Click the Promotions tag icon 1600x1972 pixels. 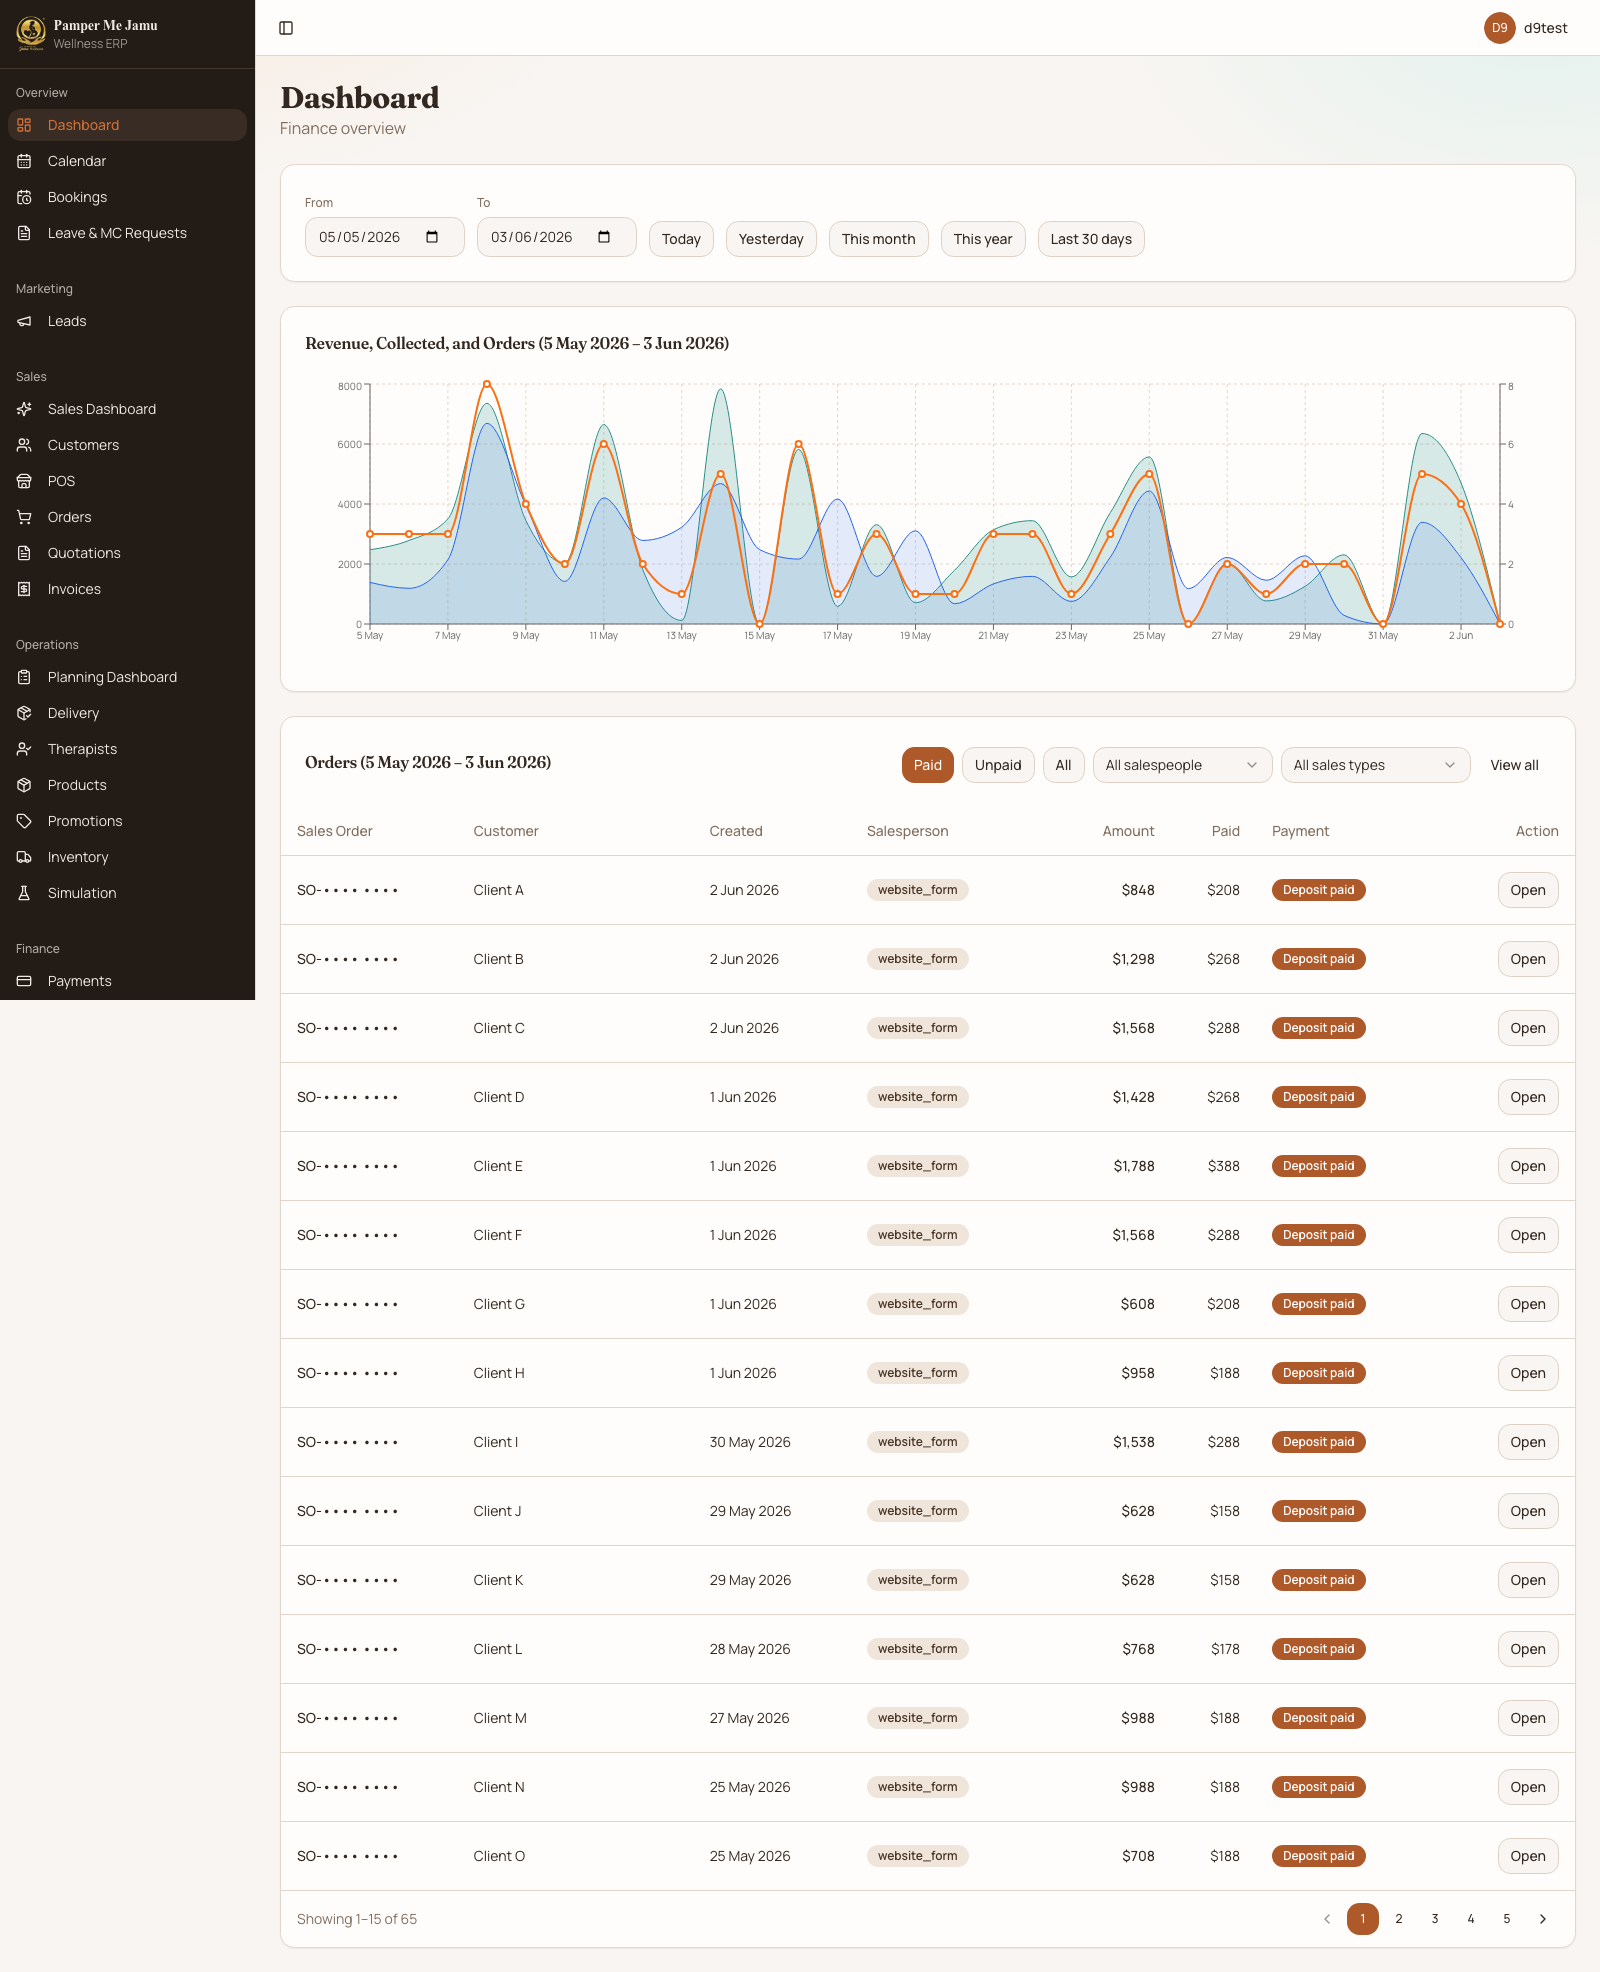[x=24, y=821]
